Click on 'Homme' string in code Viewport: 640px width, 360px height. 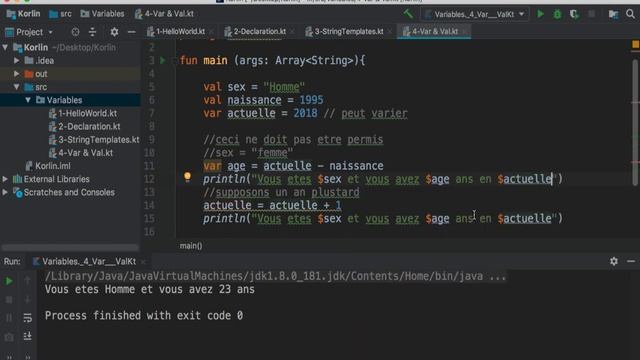pos(284,87)
